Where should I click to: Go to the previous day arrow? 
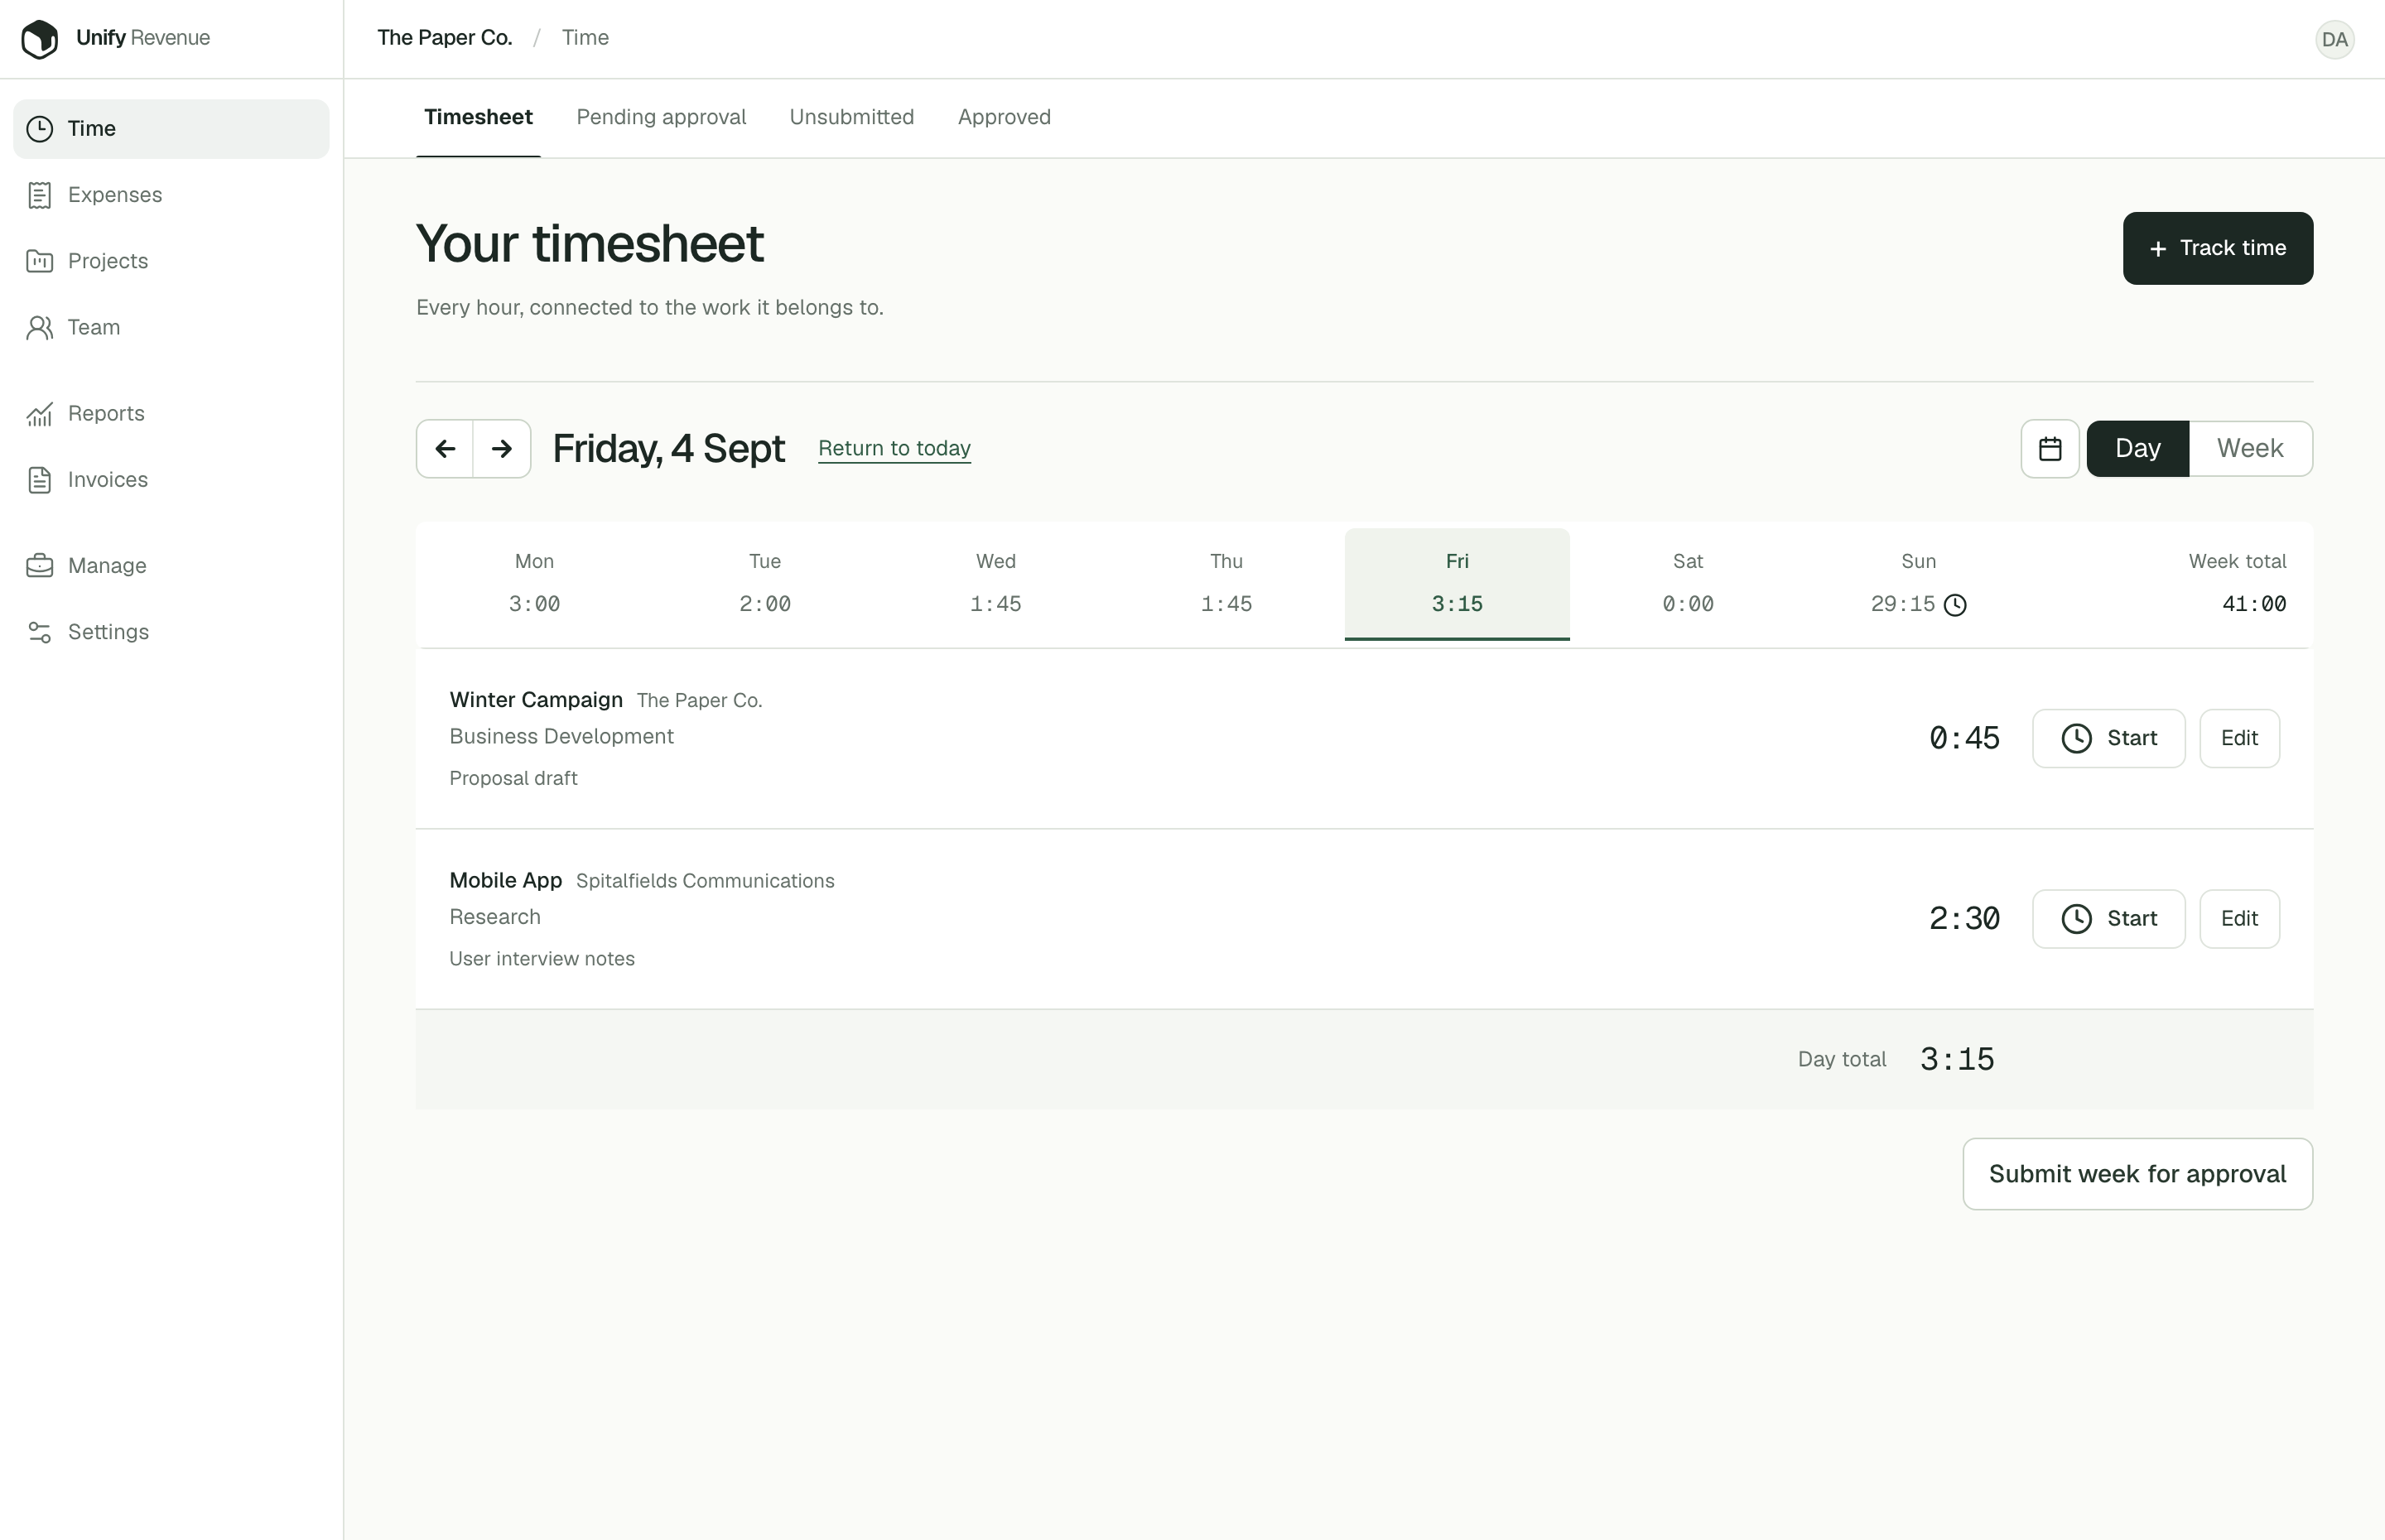(445, 449)
